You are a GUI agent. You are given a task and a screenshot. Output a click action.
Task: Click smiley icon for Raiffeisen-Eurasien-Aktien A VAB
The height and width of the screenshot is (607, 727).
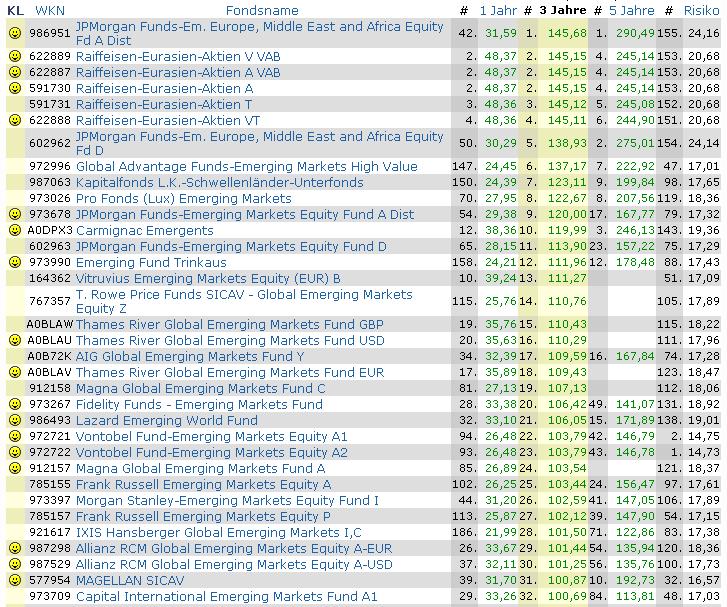15,72
